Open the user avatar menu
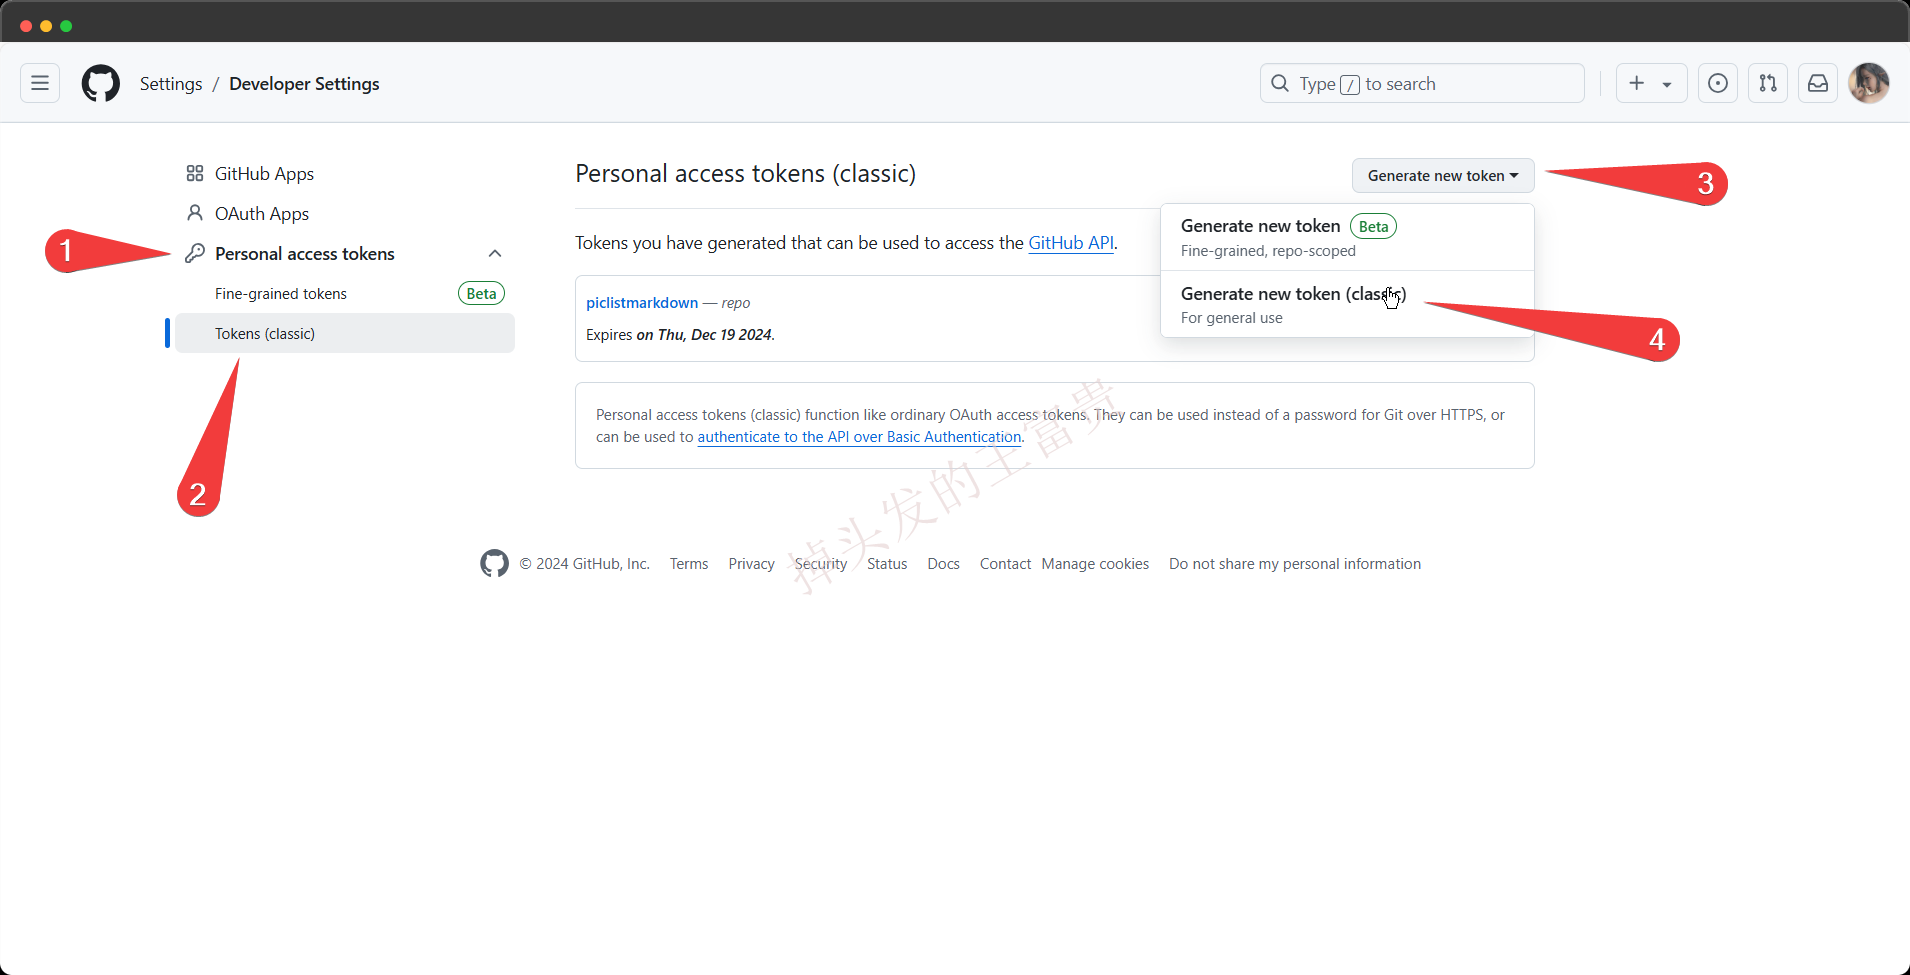 (1869, 83)
